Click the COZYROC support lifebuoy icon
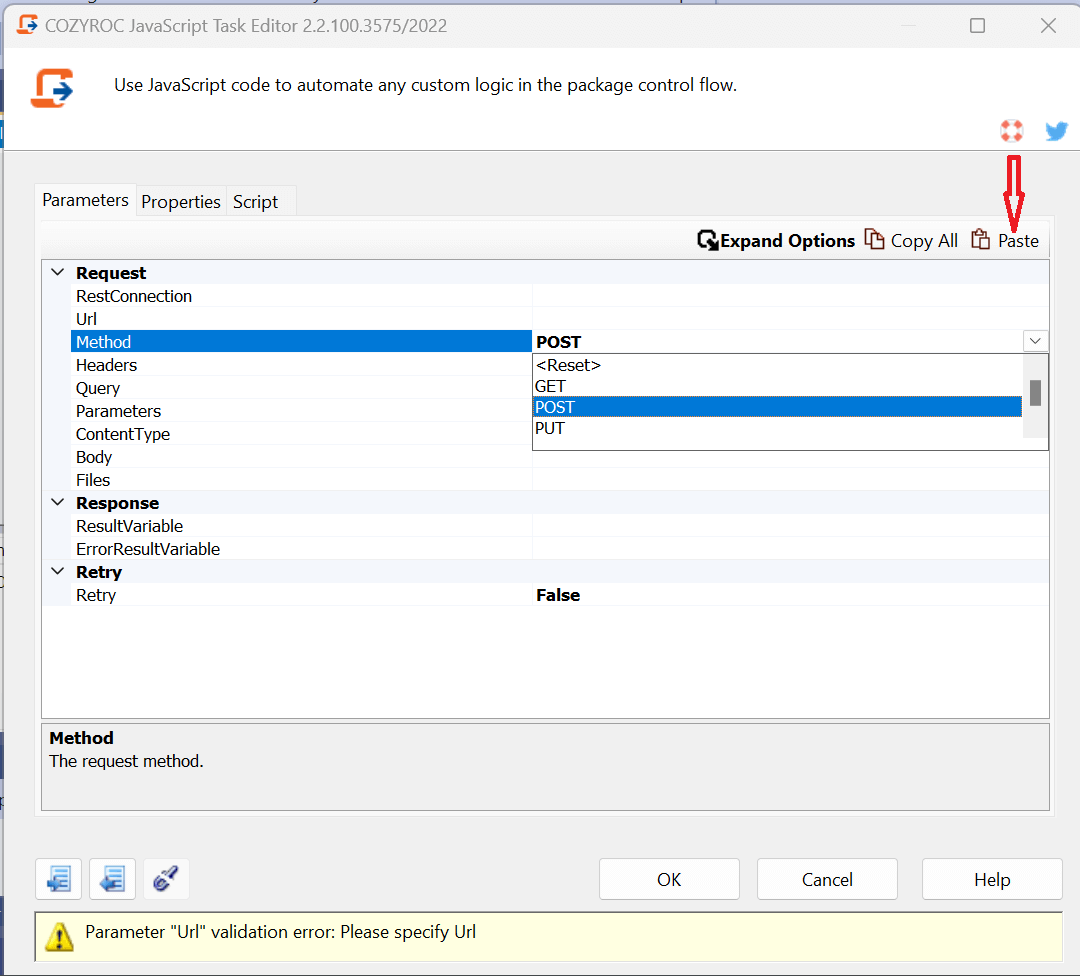Screen dimensions: 1080x976 click(x=1011, y=130)
